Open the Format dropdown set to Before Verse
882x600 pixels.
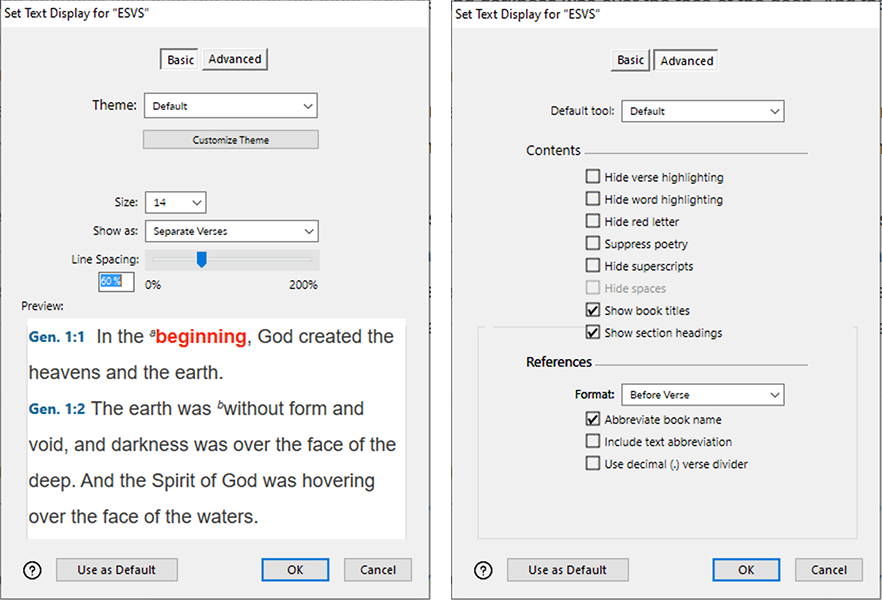click(702, 395)
